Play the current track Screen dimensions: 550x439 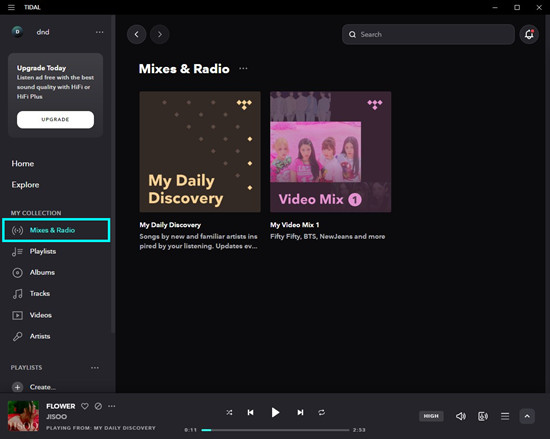pyautogui.click(x=275, y=412)
